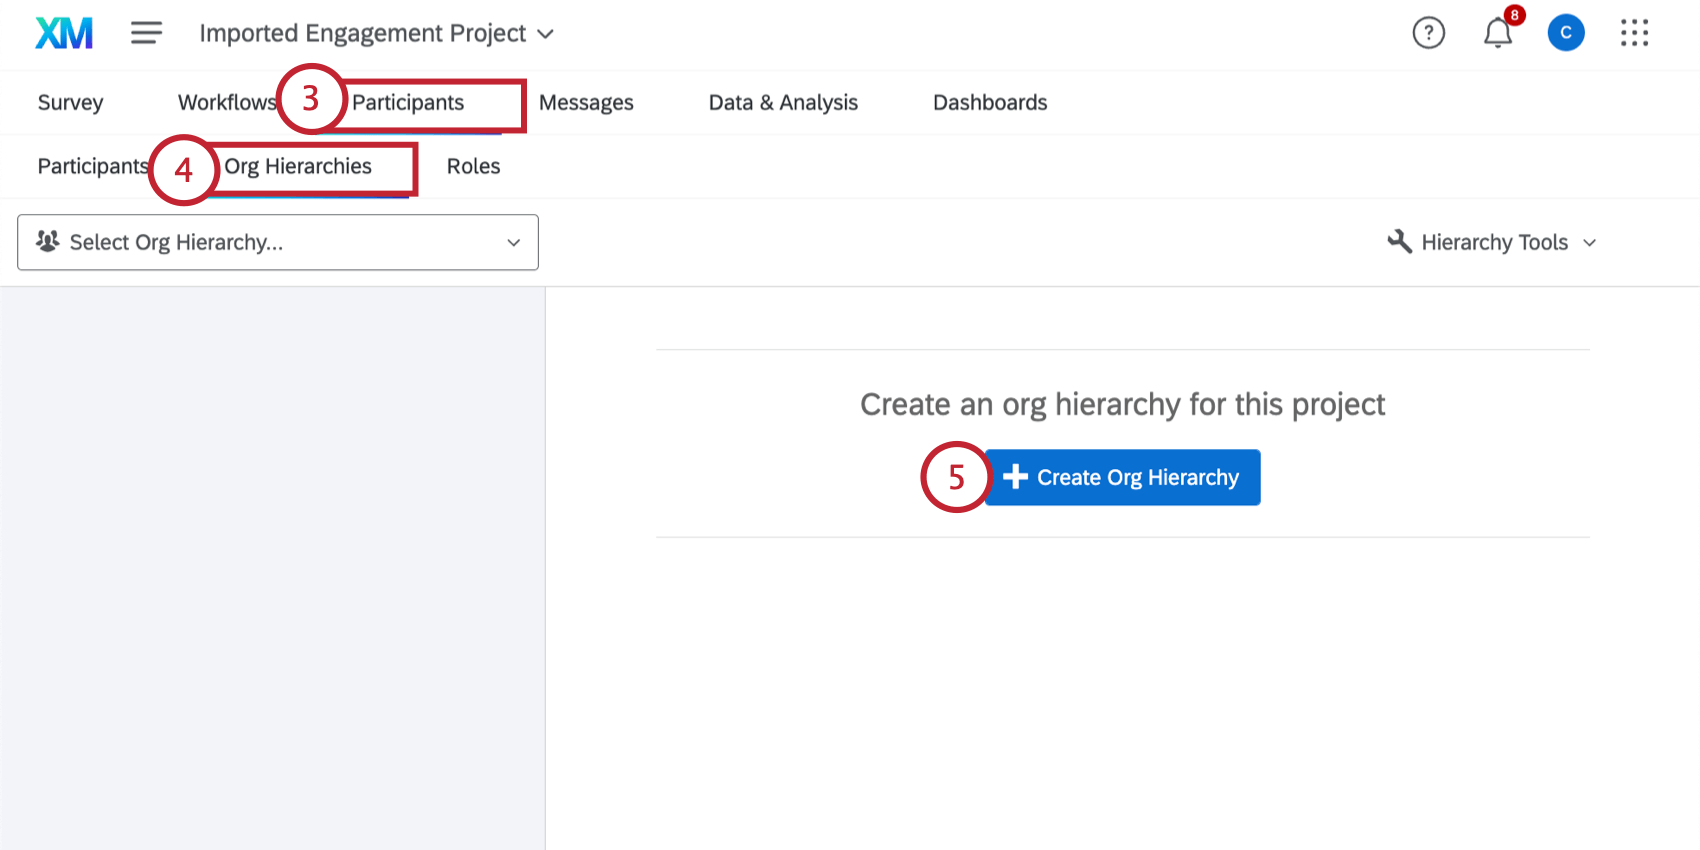Click the Hierarchy Tools wrench icon
Image resolution: width=1700 pixels, height=850 pixels.
[1399, 242]
